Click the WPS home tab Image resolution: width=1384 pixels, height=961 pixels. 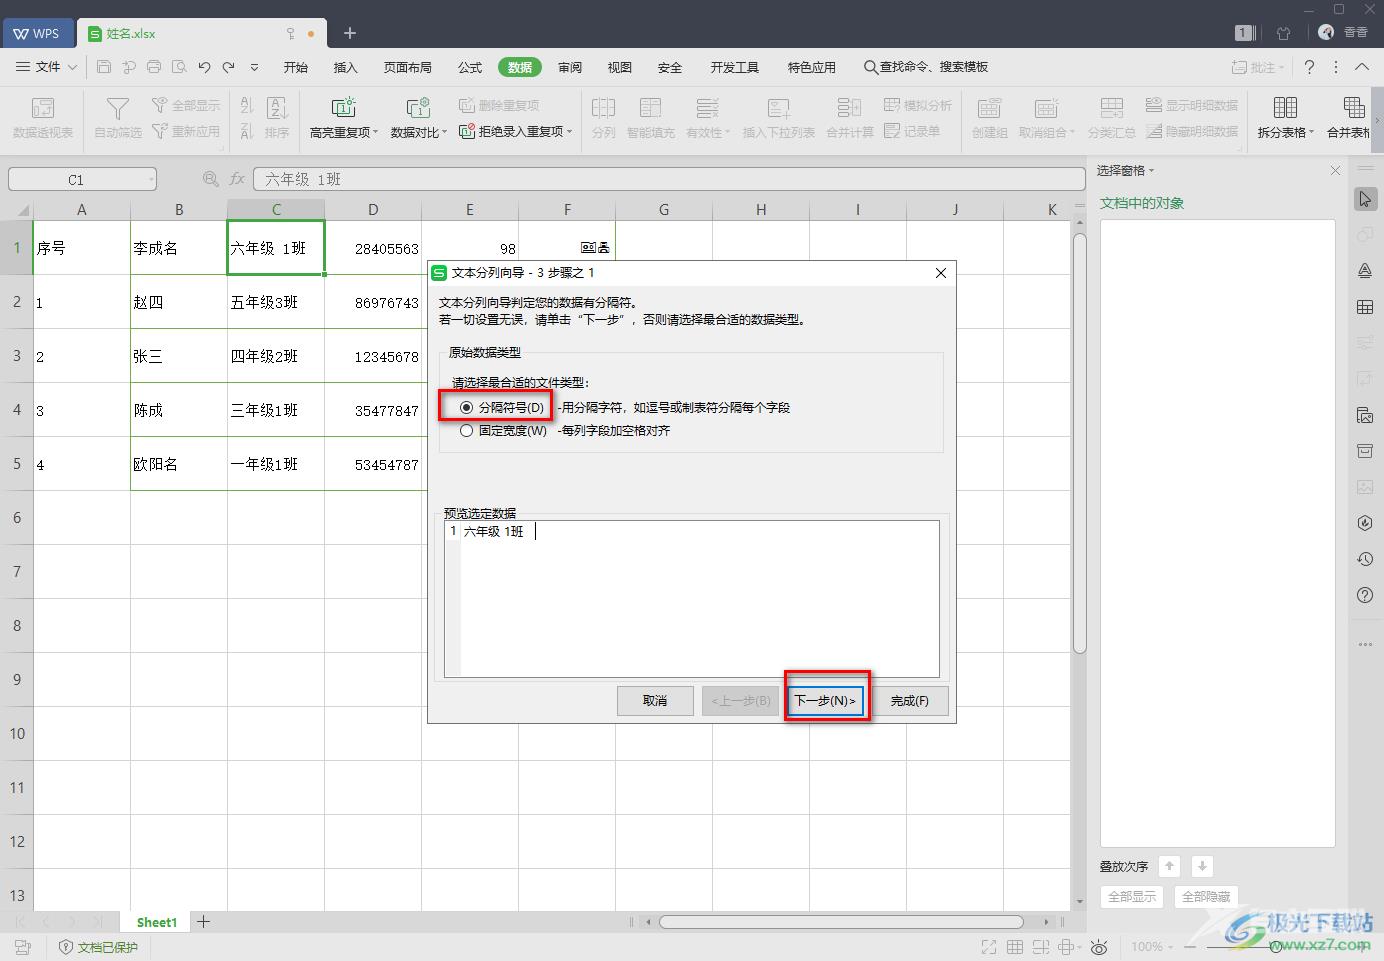(x=37, y=33)
